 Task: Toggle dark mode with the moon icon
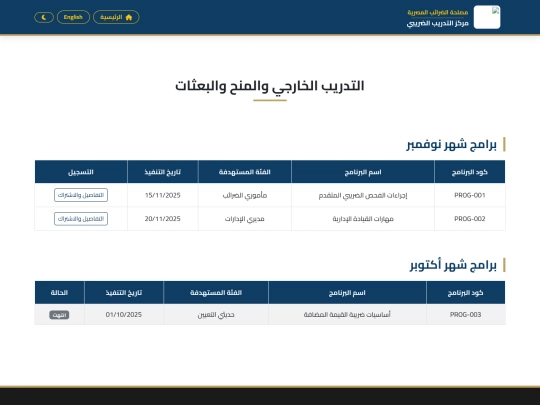tap(44, 17)
